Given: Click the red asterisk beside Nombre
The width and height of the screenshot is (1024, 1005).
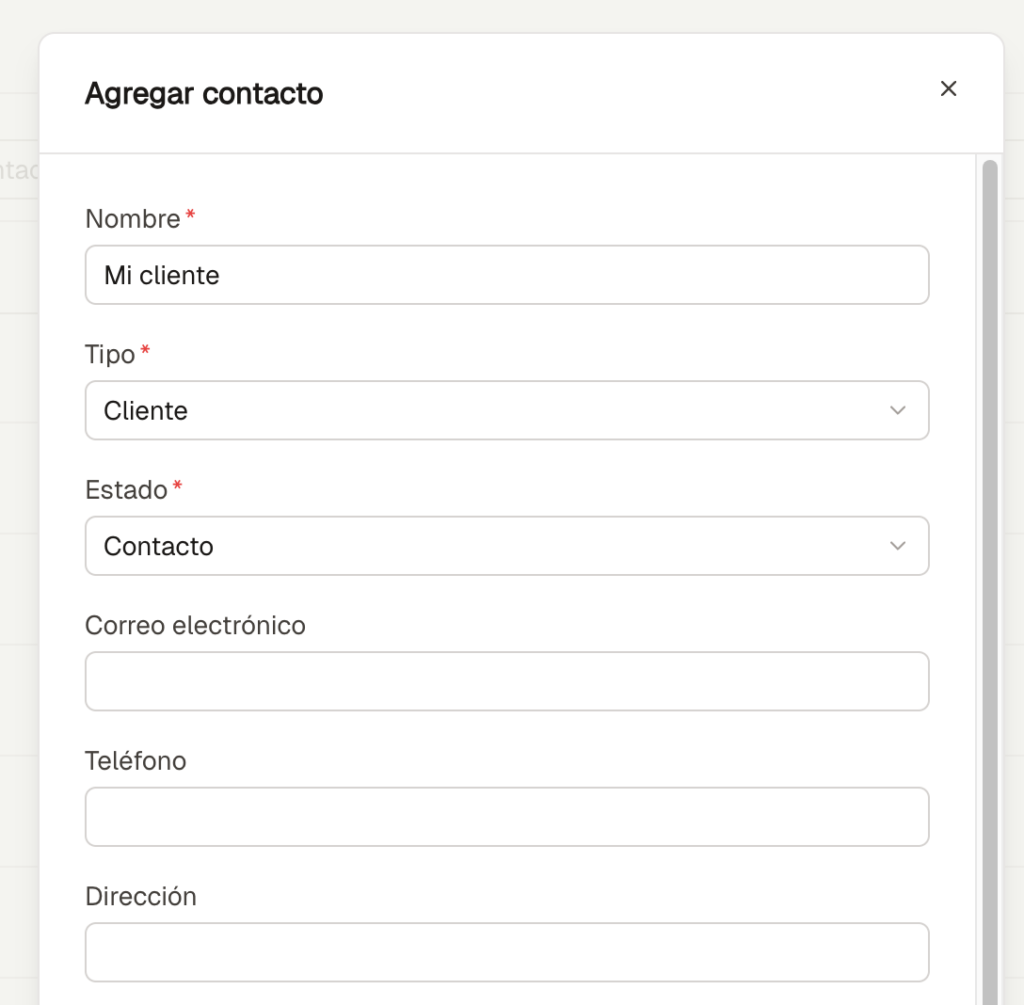Looking at the screenshot, I should coord(190,216).
